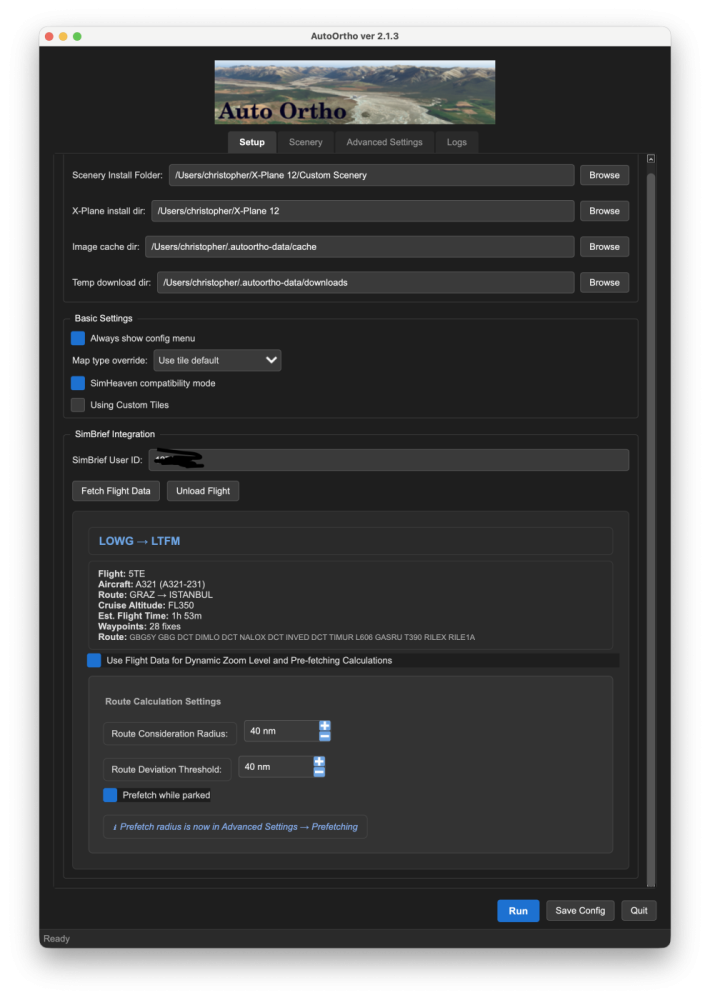
Task: Click the Run button
Action: tap(518, 911)
